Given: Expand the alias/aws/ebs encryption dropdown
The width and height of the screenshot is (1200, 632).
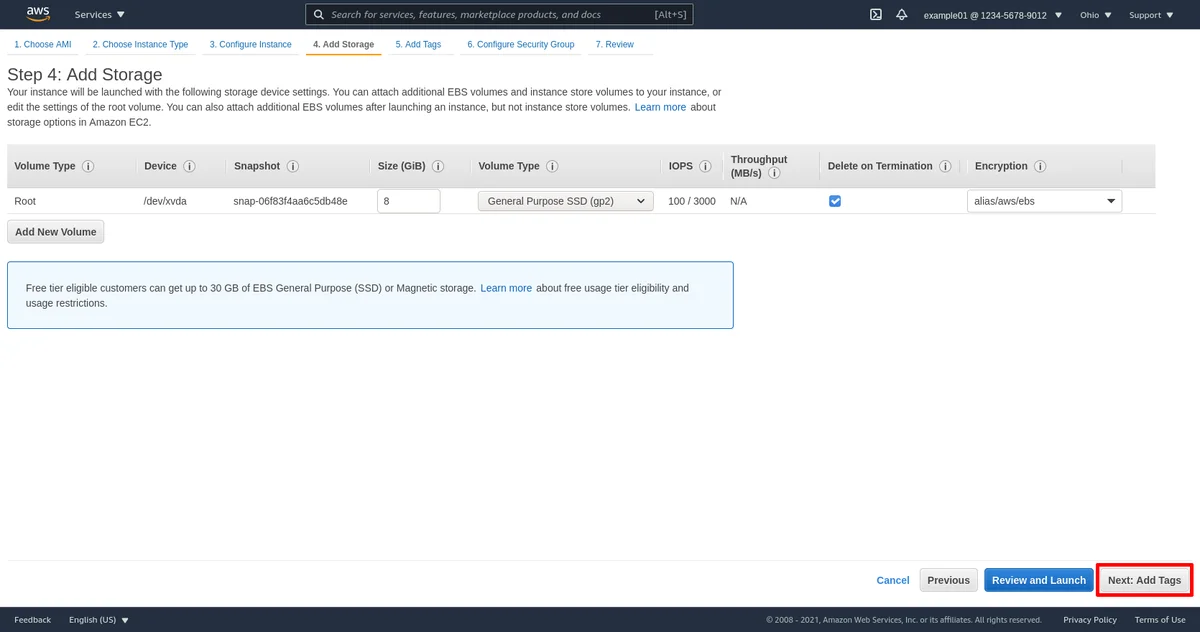Looking at the screenshot, I should click(x=1044, y=201).
